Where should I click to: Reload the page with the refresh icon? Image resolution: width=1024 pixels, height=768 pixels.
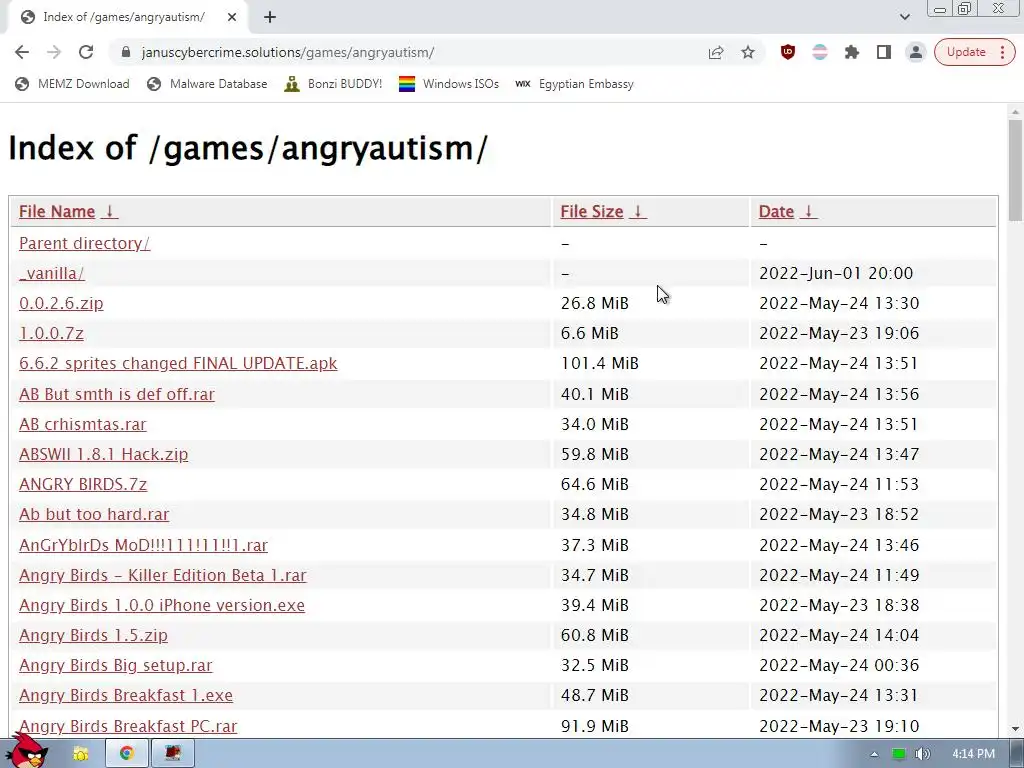pos(86,52)
